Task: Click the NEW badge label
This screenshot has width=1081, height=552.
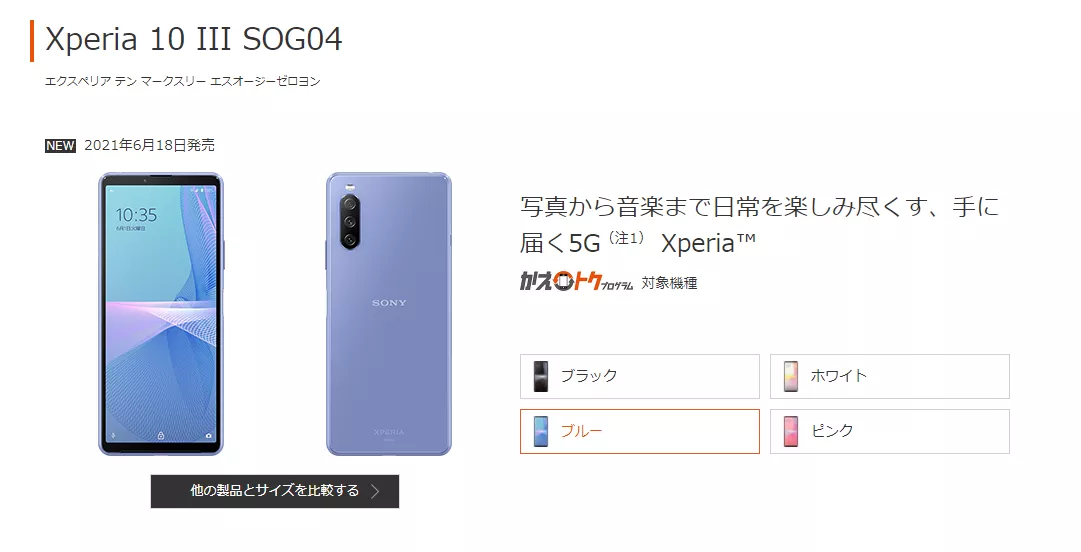Action: point(60,145)
